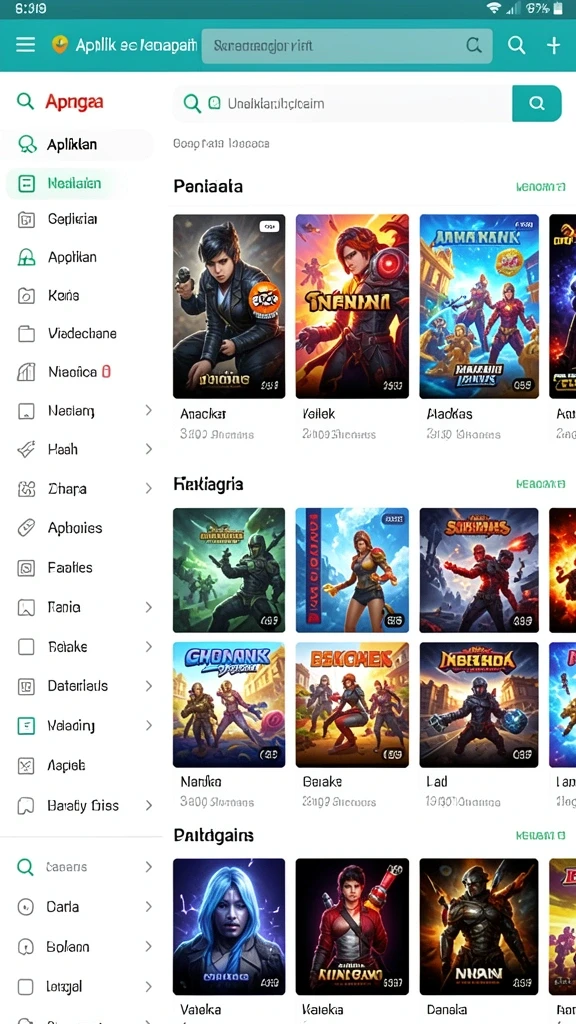The height and width of the screenshot is (1024, 576).
Task: Click green link right of 'Peniaata' heading
Action: pos(540,187)
